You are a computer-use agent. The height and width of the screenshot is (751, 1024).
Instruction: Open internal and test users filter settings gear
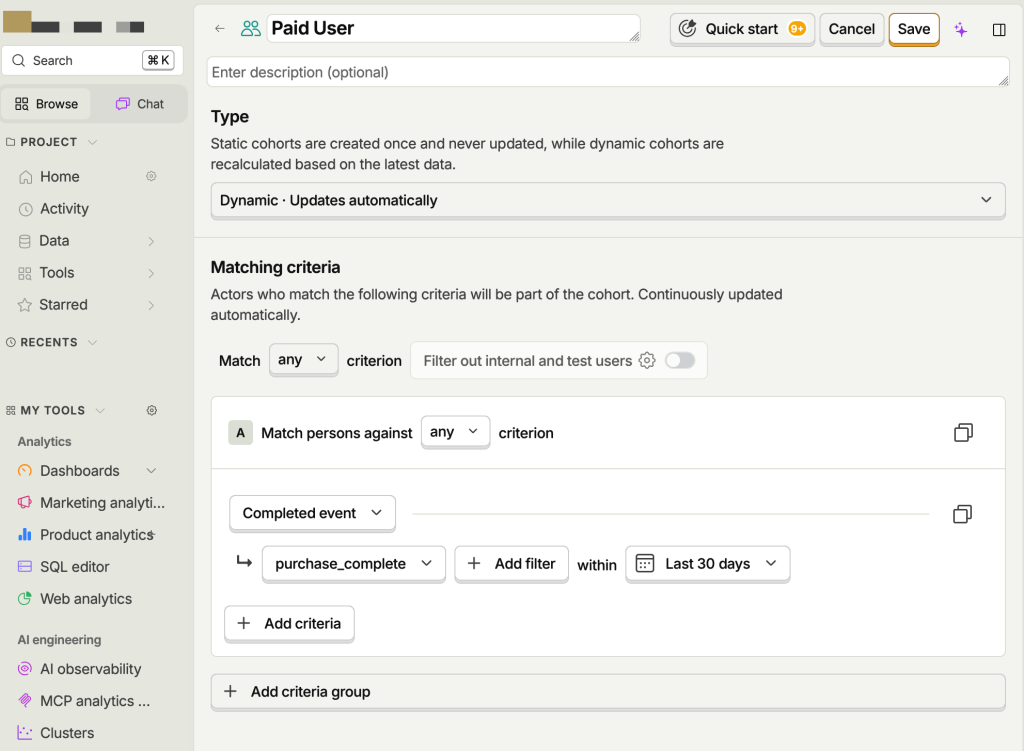click(x=647, y=360)
